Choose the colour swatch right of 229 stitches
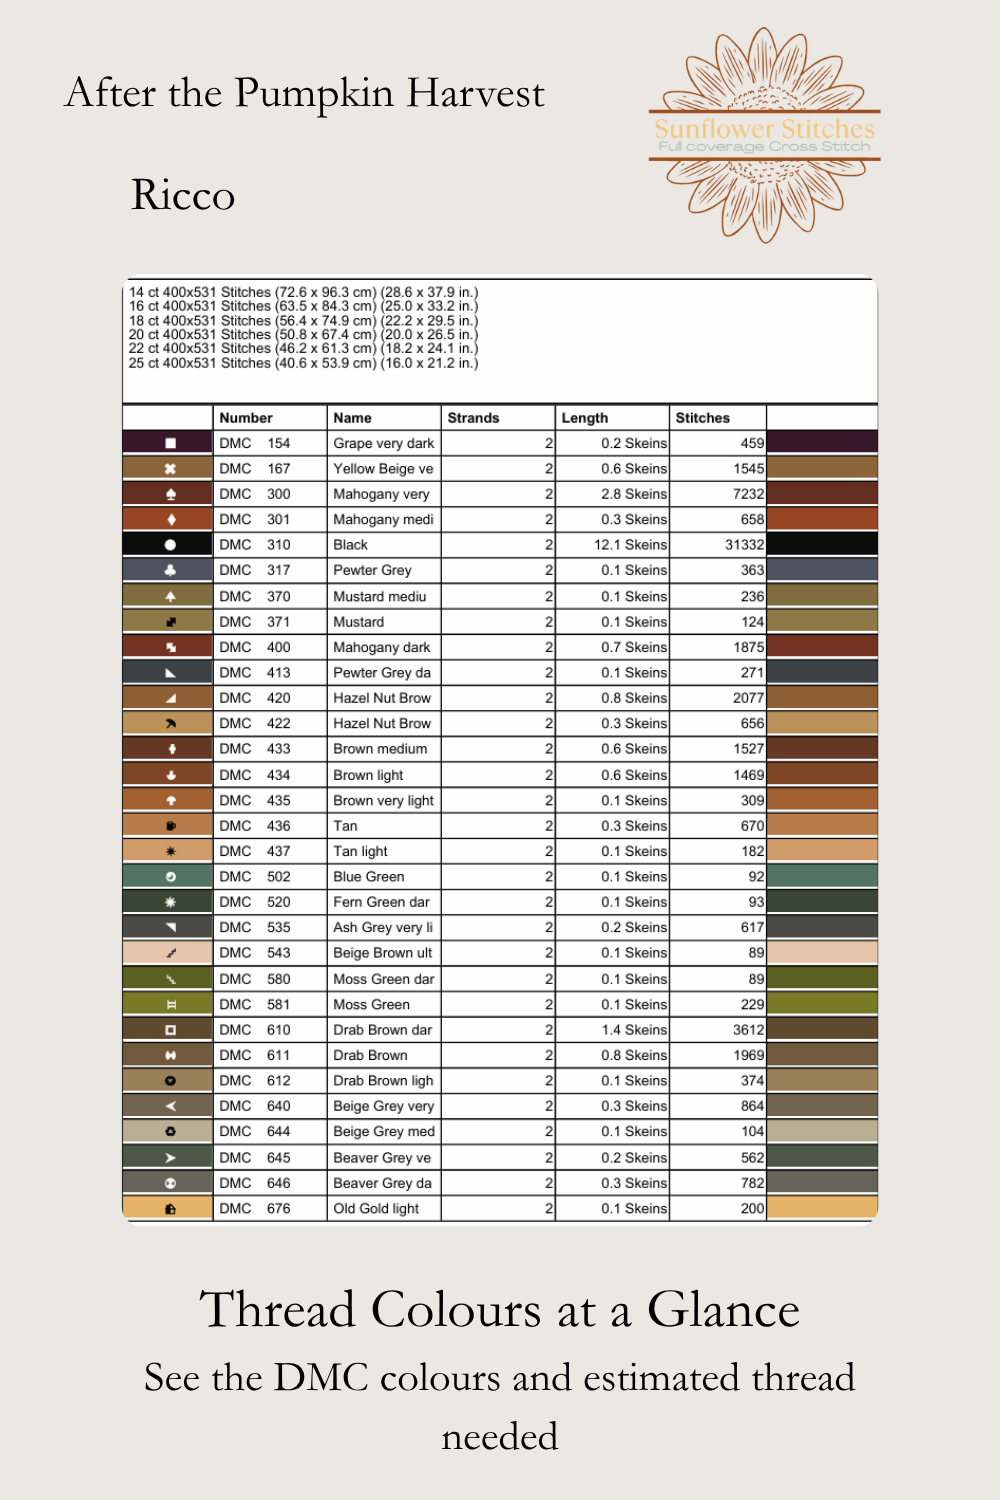Screen dimensions: 1000x1500 822,1004
